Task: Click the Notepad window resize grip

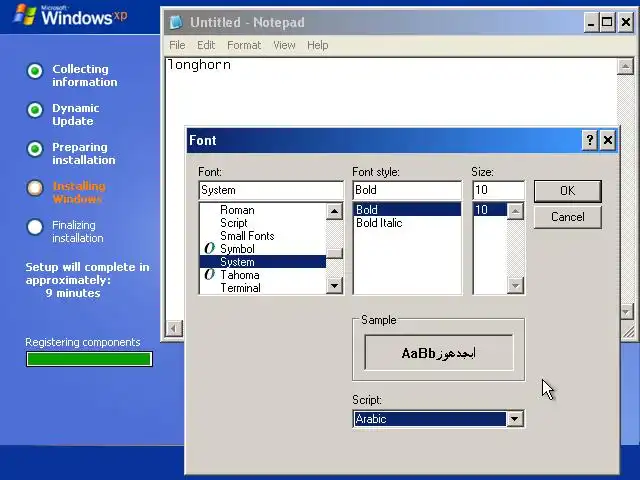Action: pos(628,332)
